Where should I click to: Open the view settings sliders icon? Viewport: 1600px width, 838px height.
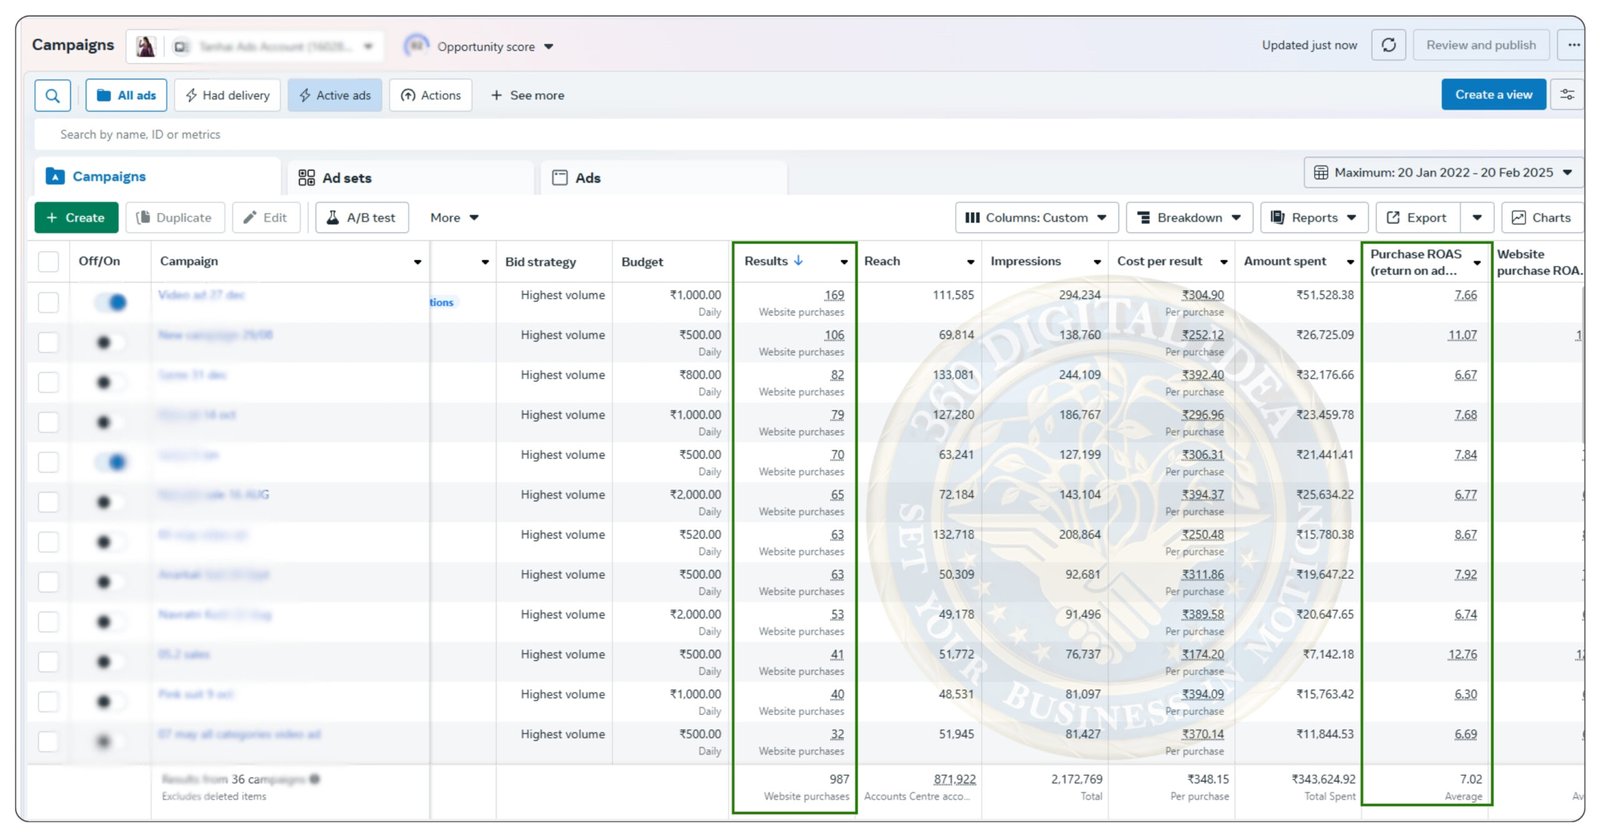pos(1567,95)
